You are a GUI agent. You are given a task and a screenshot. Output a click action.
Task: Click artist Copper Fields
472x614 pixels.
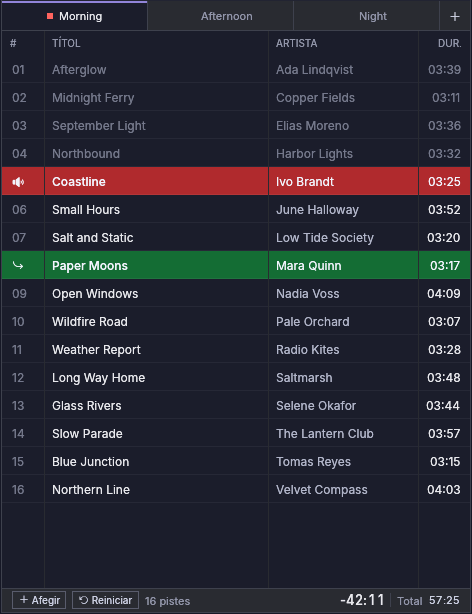click(315, 98)
